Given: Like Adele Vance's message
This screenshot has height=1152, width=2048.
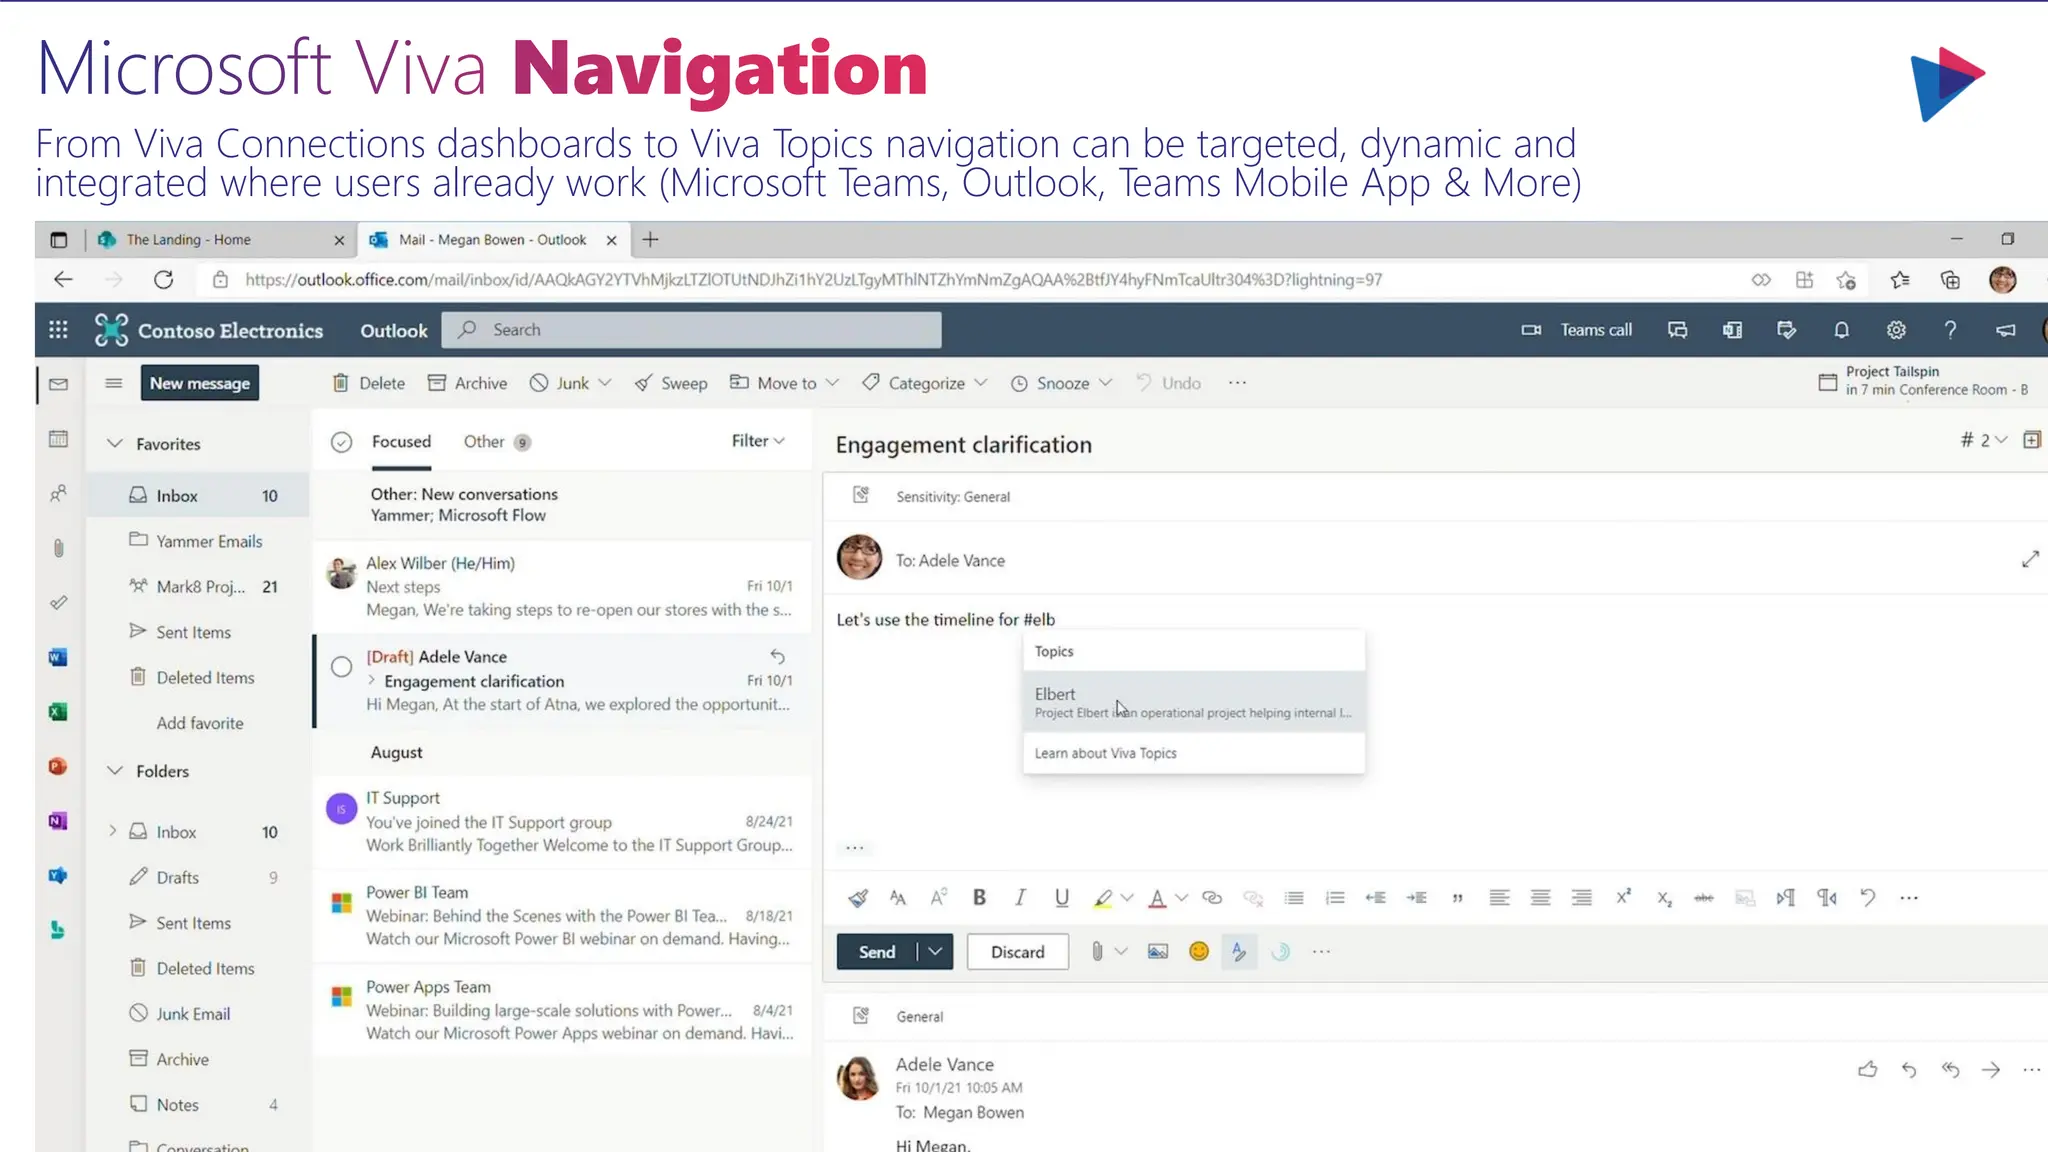Looking at the screenshot, I should [1867, 1070].
